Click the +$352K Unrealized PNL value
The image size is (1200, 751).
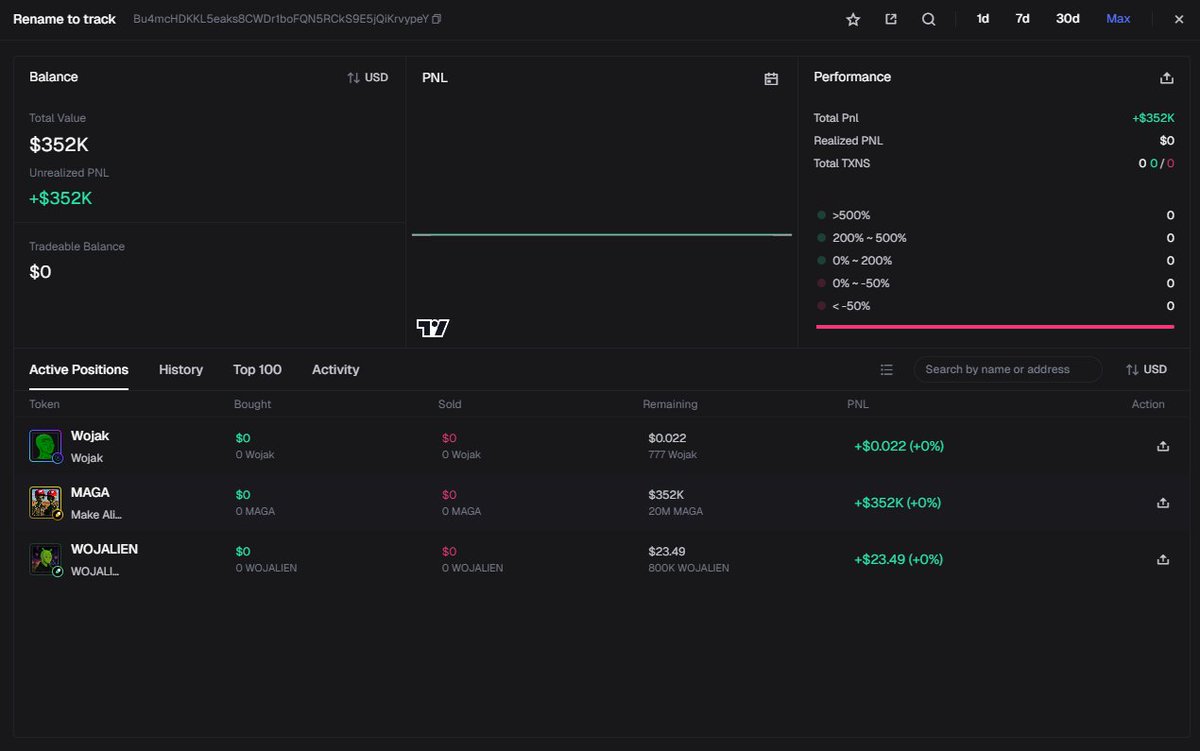coord(61,198)
